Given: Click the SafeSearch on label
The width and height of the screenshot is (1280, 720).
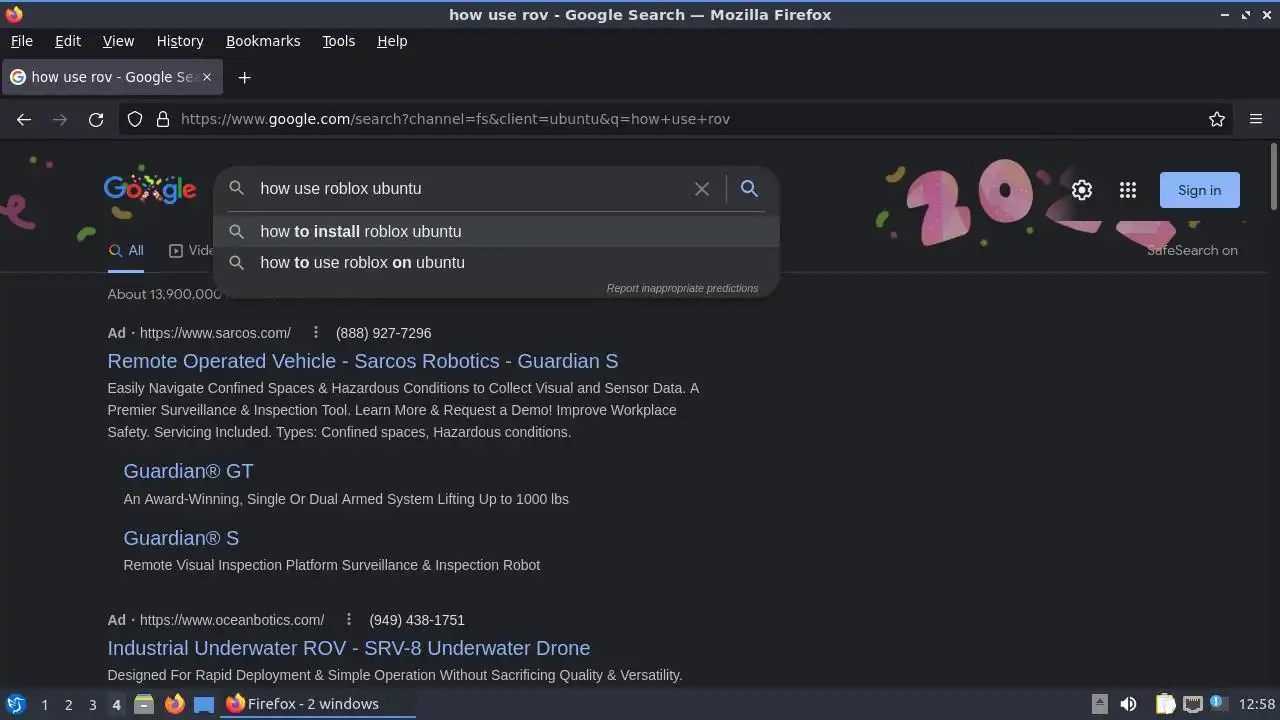Looking at the screenshot, I should pos(1192,250).
